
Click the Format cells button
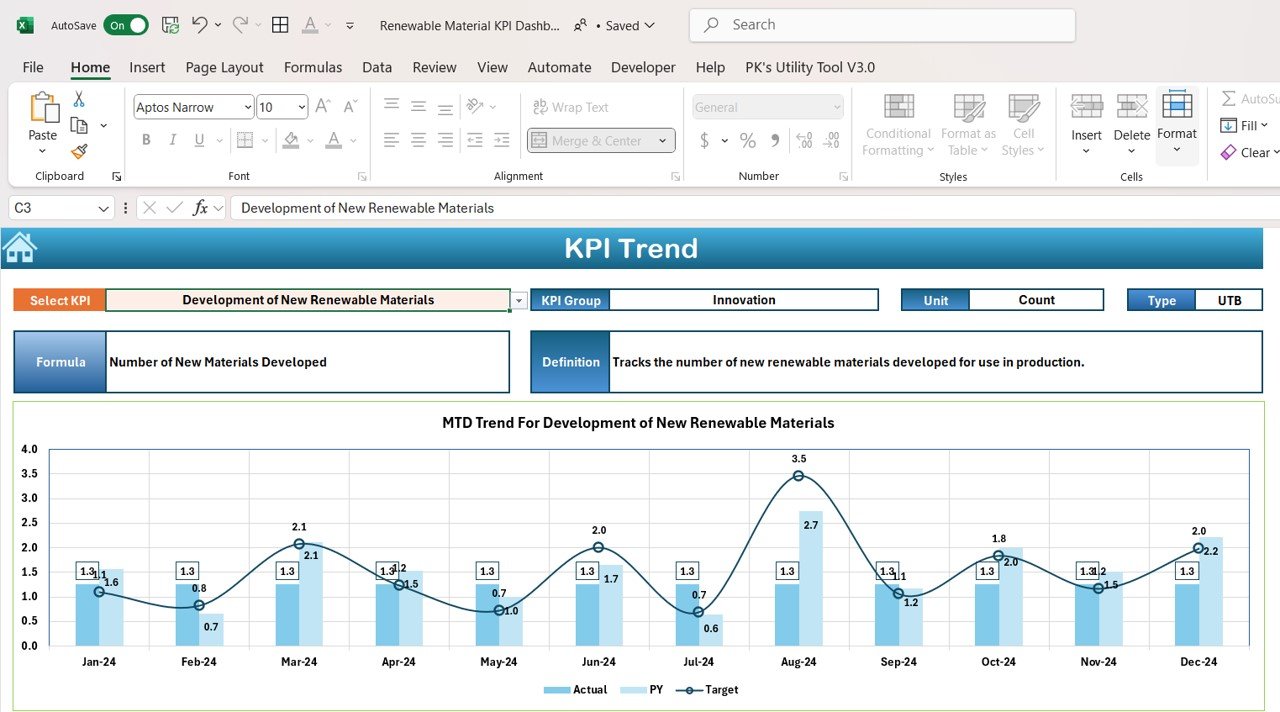point(1177,125)
